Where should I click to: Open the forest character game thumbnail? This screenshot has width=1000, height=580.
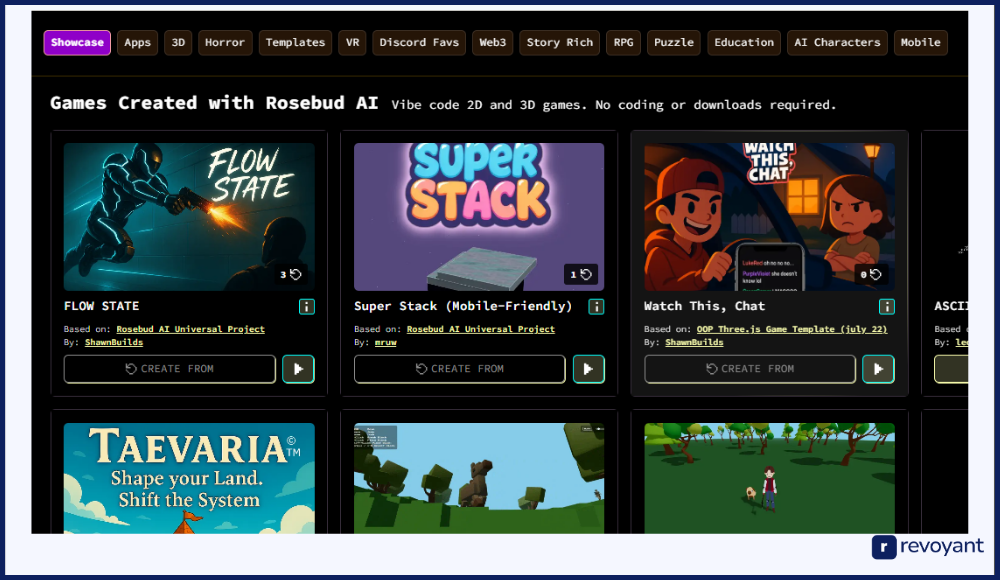[769, 478]
